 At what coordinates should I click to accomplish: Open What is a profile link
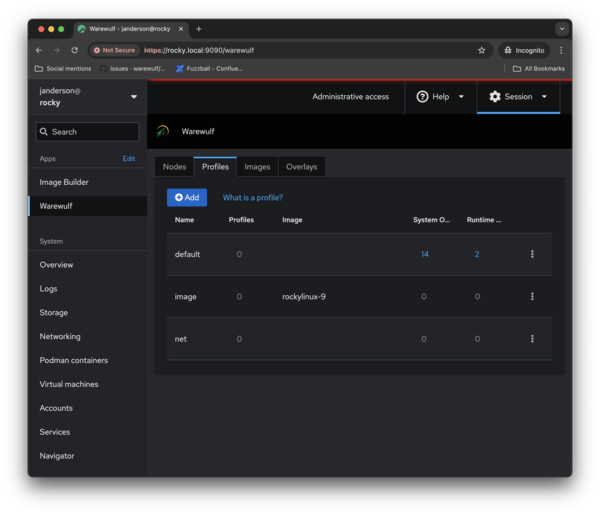click(x=253, y=197)
